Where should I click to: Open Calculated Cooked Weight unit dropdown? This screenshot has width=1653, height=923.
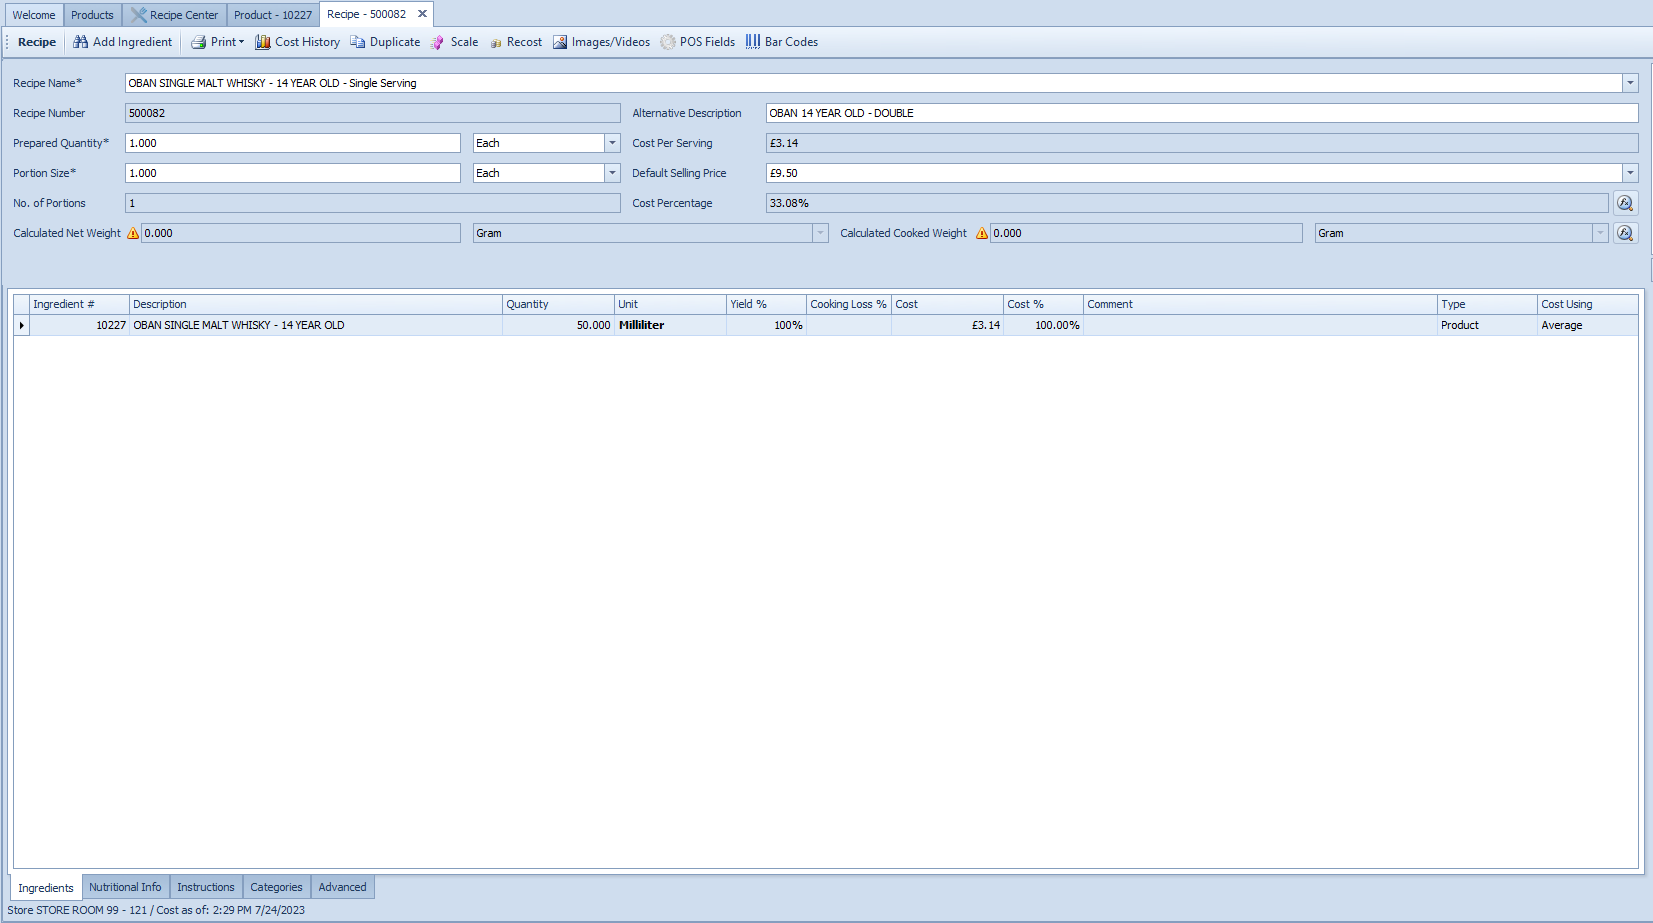pyautogui.click(x=1600, y=233)
